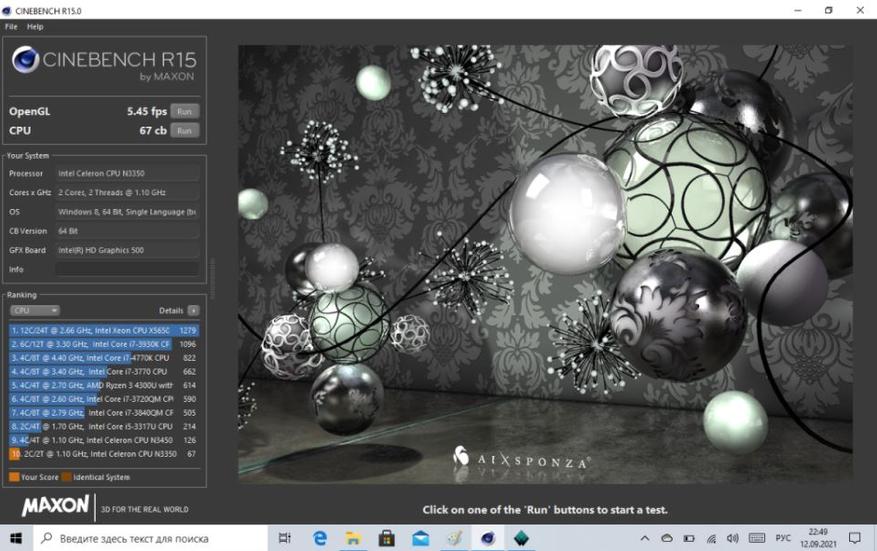The image size is (877, 551).
Task: Click the Info text field
Action: click(126, 269)
